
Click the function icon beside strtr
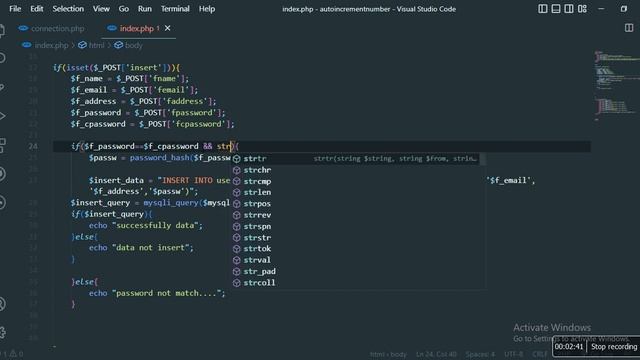click(x=236, y=159)
